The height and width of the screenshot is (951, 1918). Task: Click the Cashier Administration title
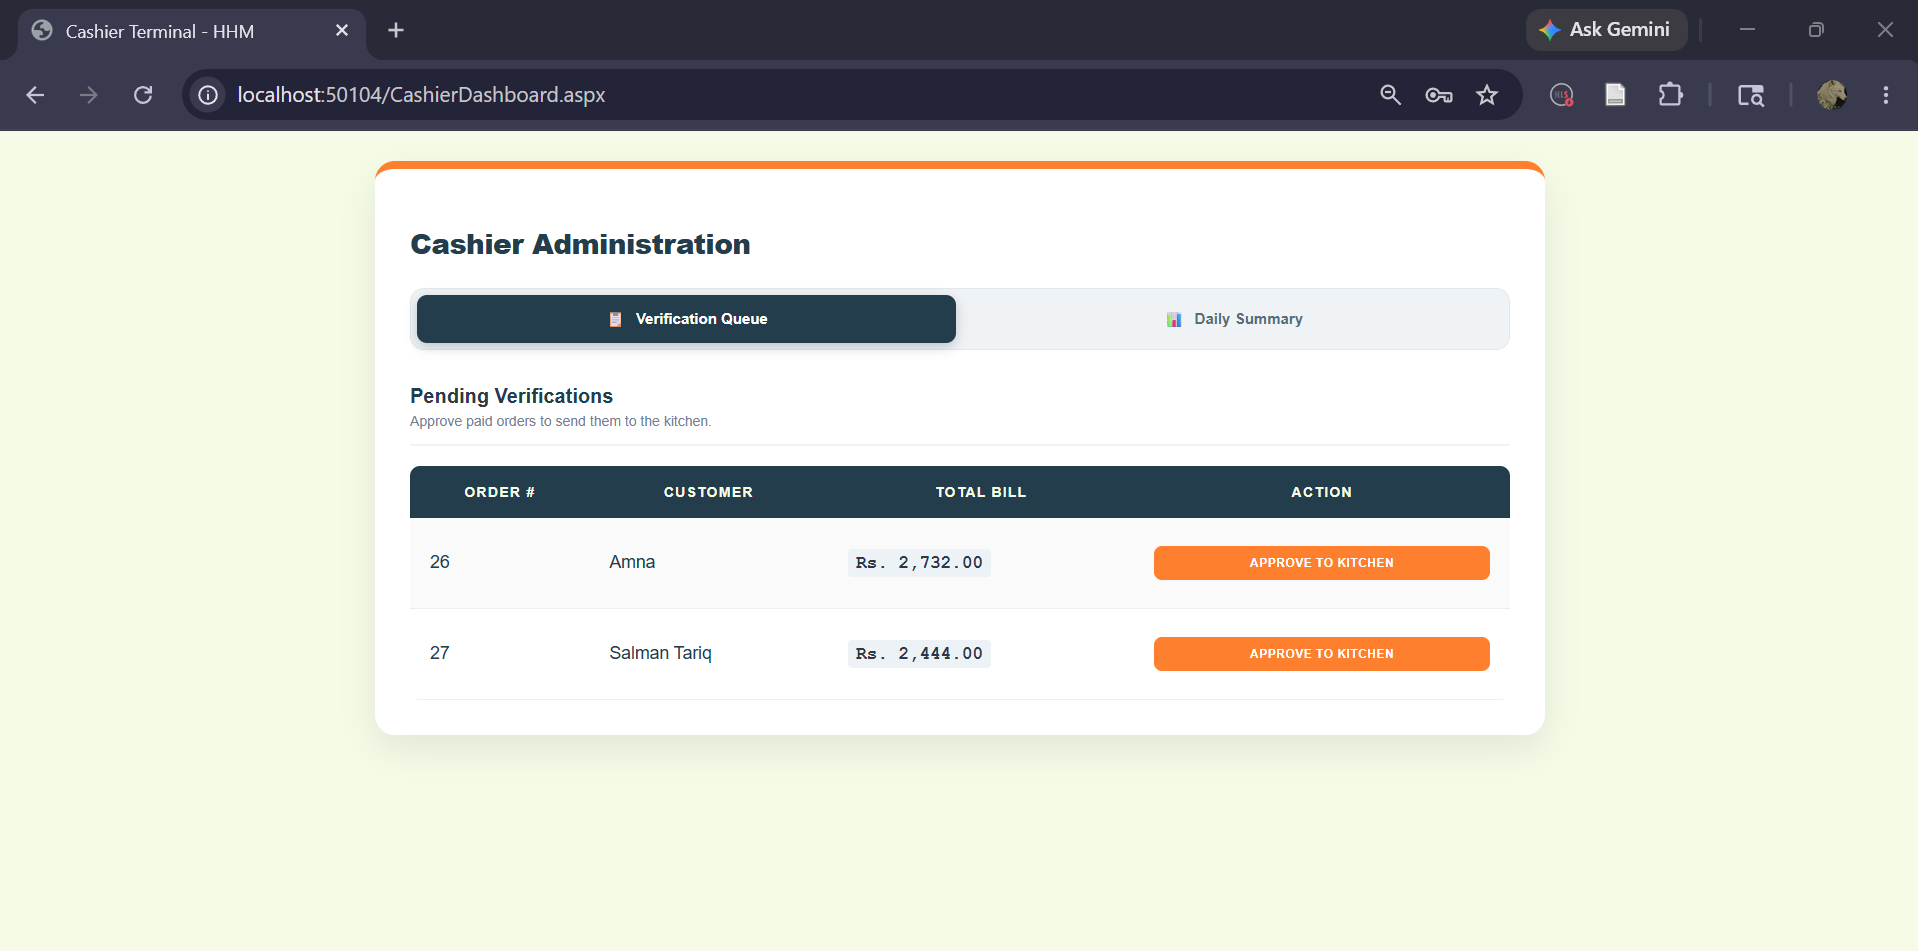pos(580,244)
